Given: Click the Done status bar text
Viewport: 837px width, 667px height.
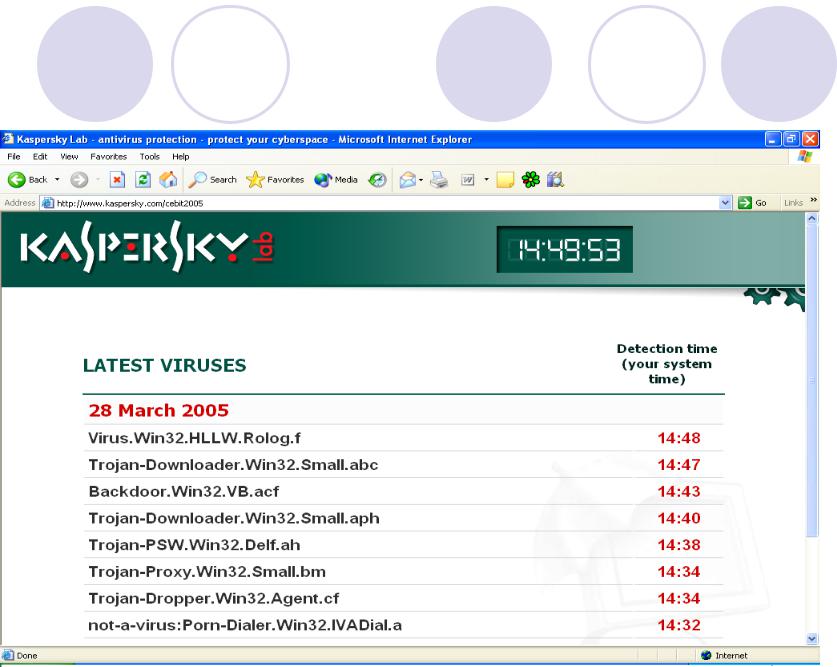Looking at the screenshot, I should (x=27, y=655).
